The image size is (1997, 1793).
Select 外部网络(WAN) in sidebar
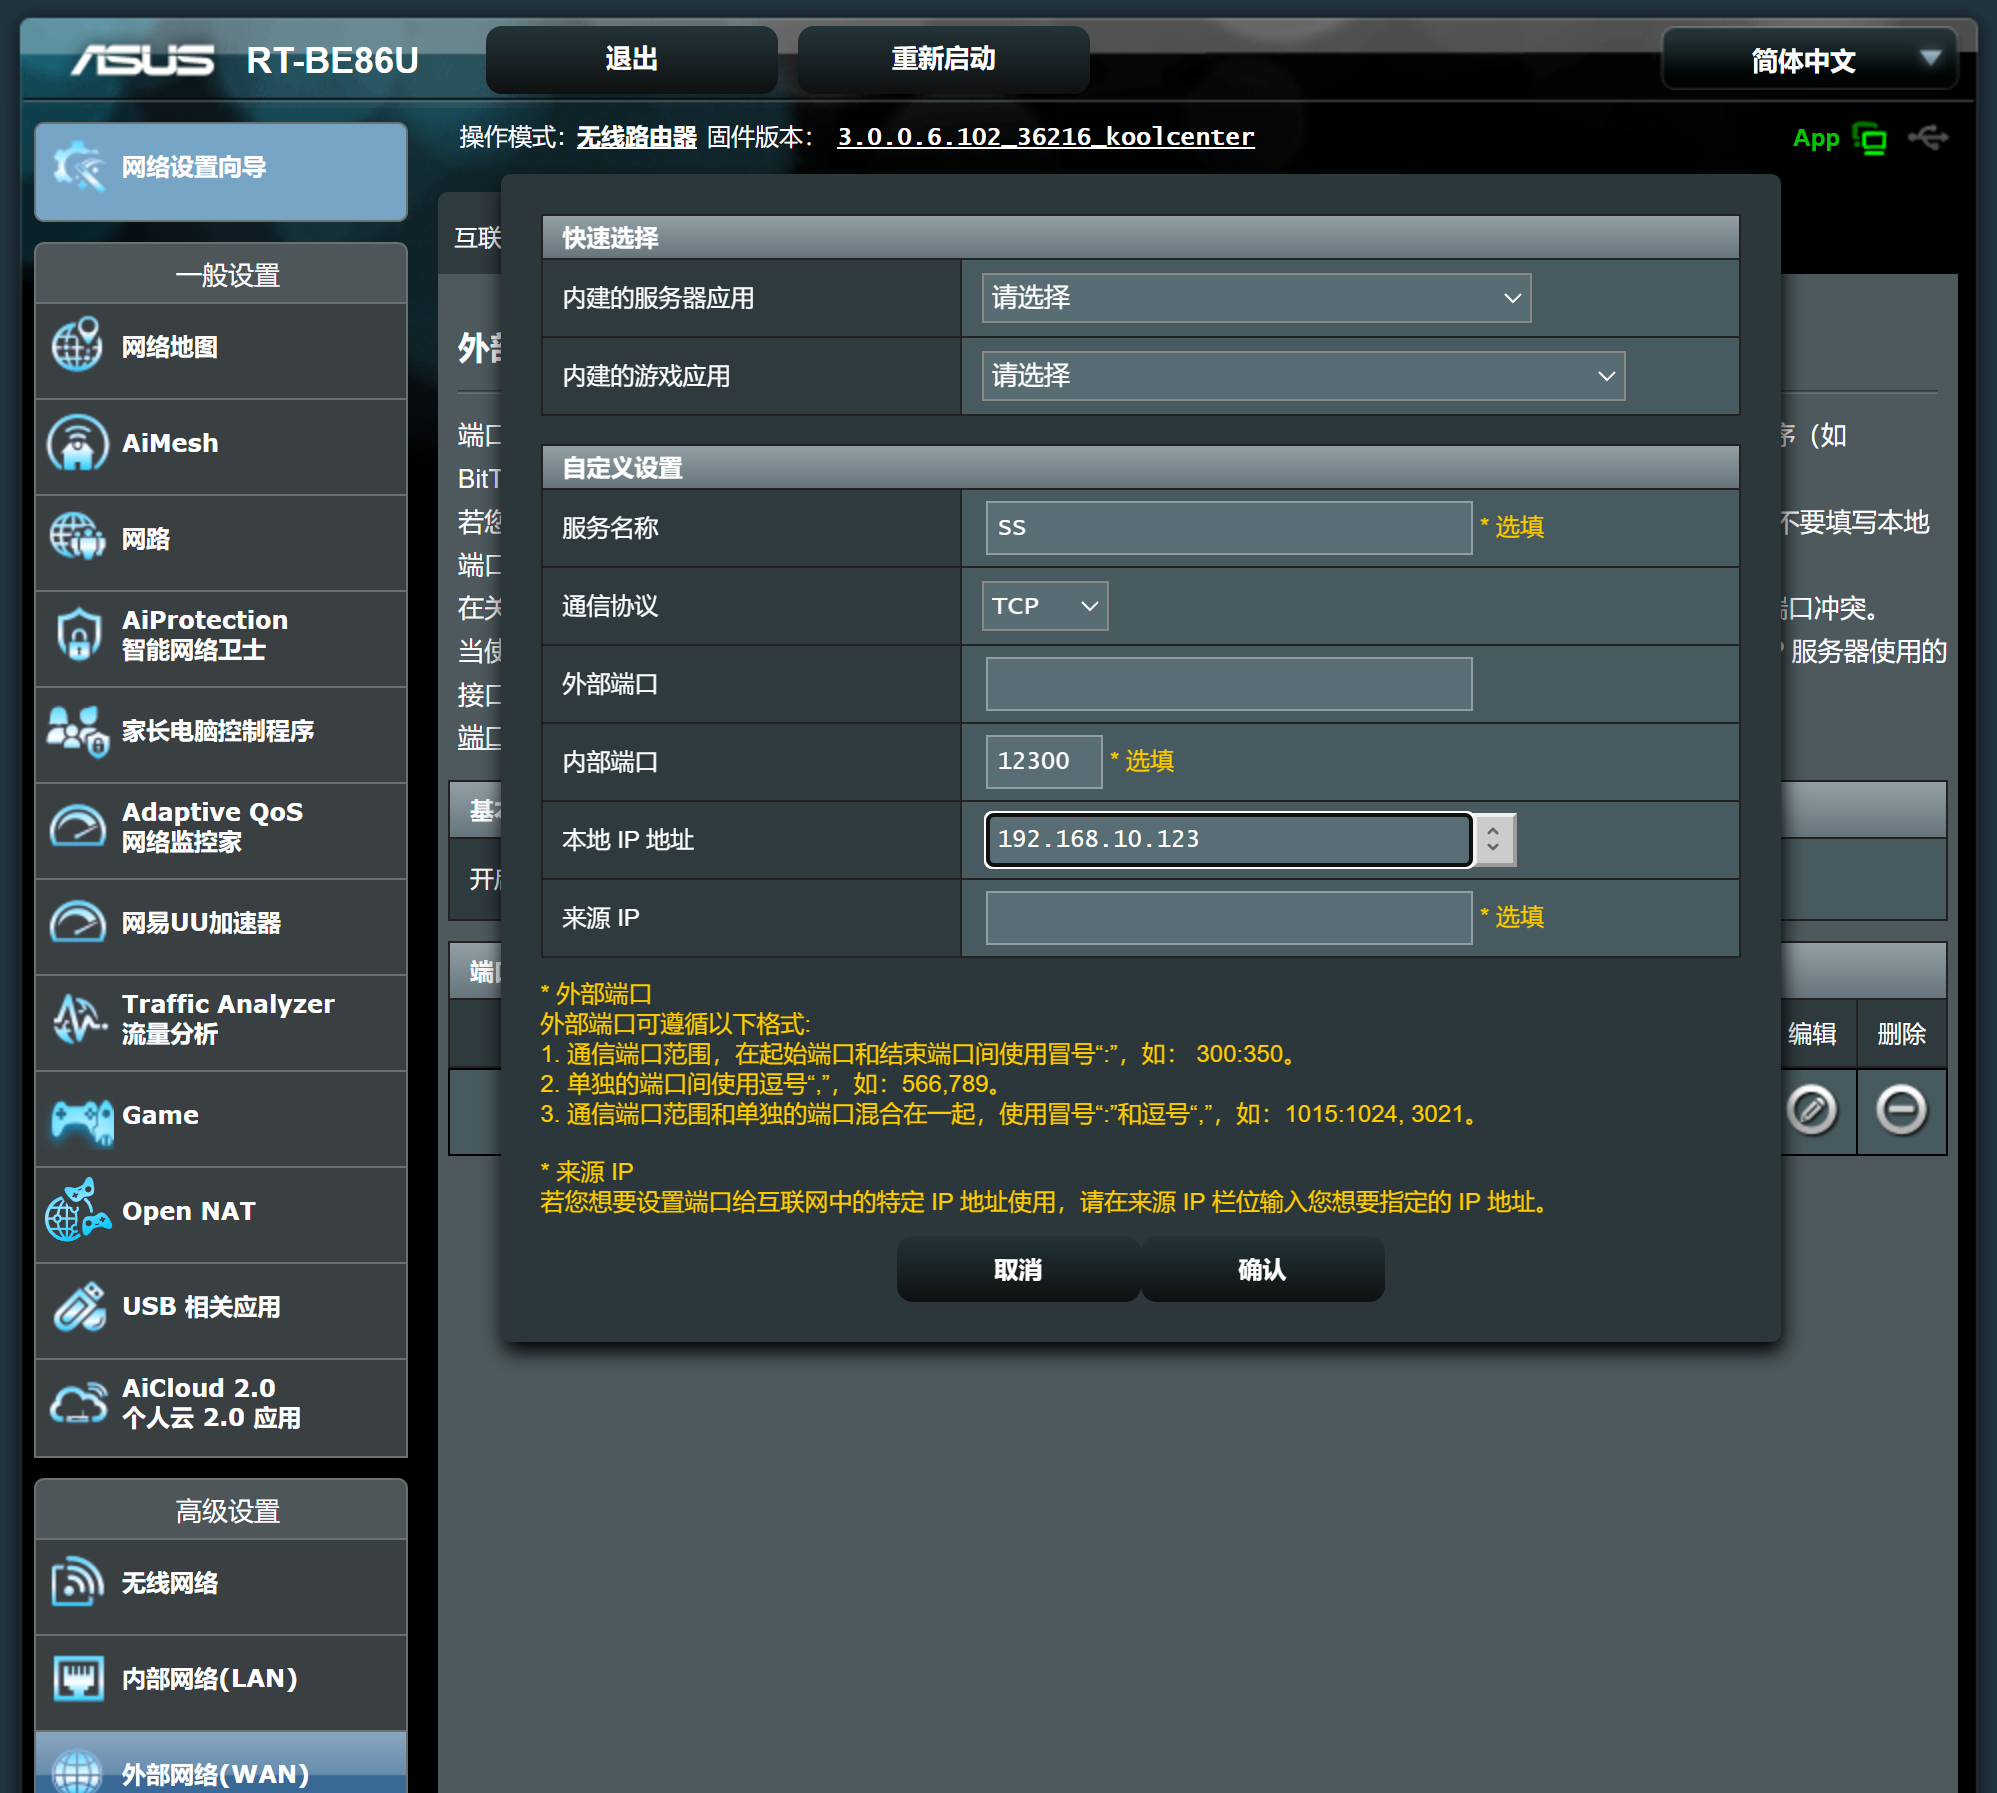pos(221,1768)
